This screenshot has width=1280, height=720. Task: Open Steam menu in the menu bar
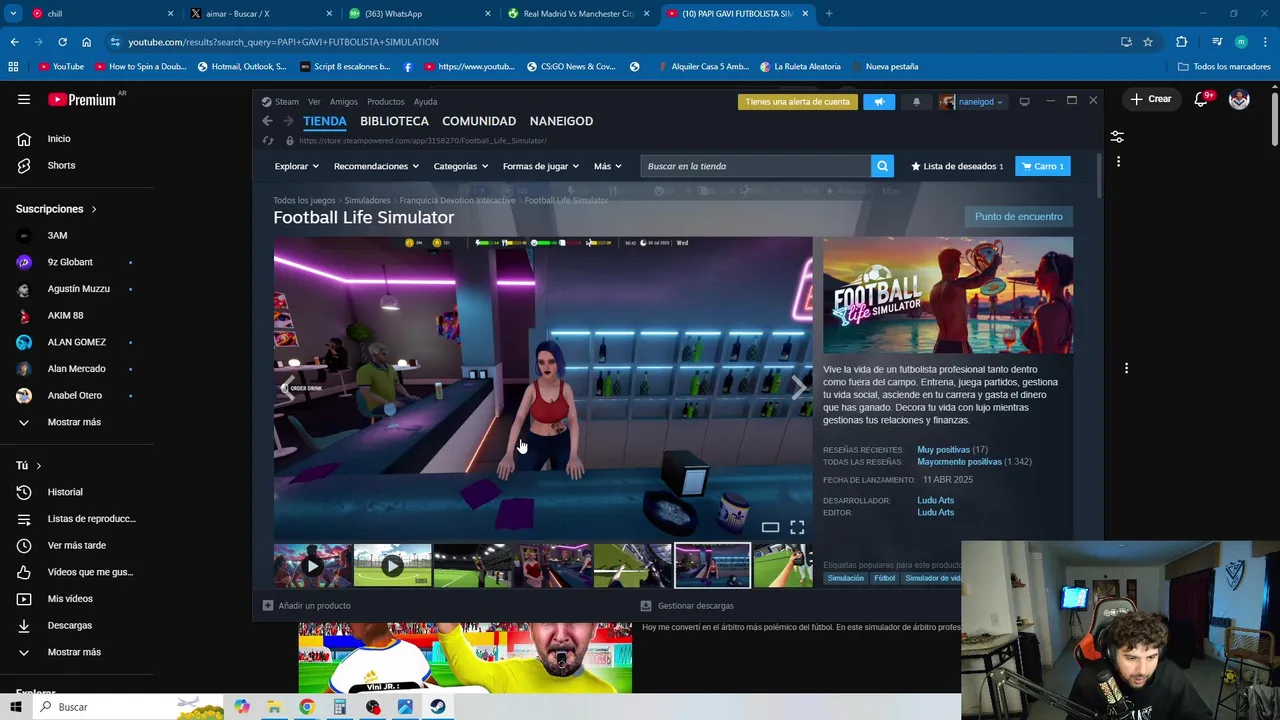pyautogui.click(x=287, y=102)
